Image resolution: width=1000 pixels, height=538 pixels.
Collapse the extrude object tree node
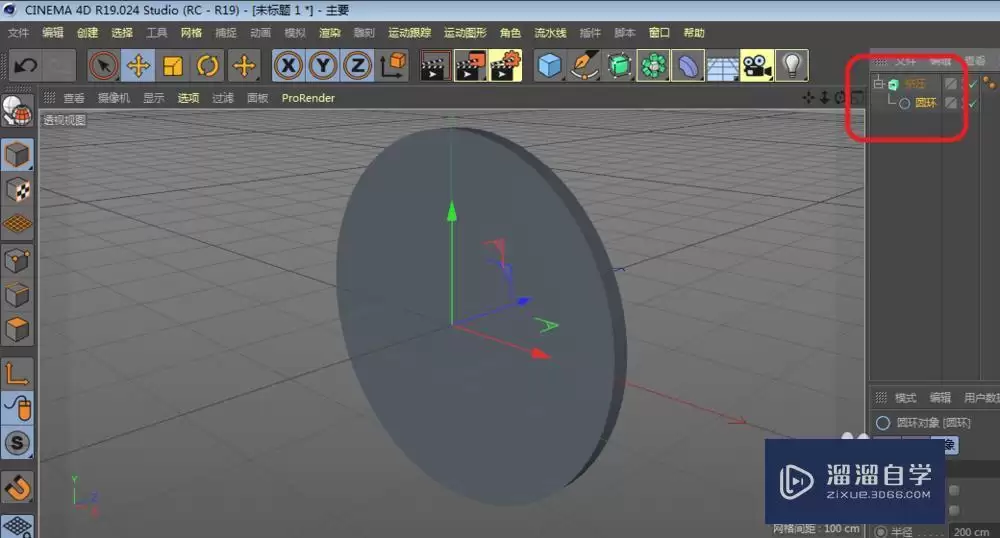[878, 84]
